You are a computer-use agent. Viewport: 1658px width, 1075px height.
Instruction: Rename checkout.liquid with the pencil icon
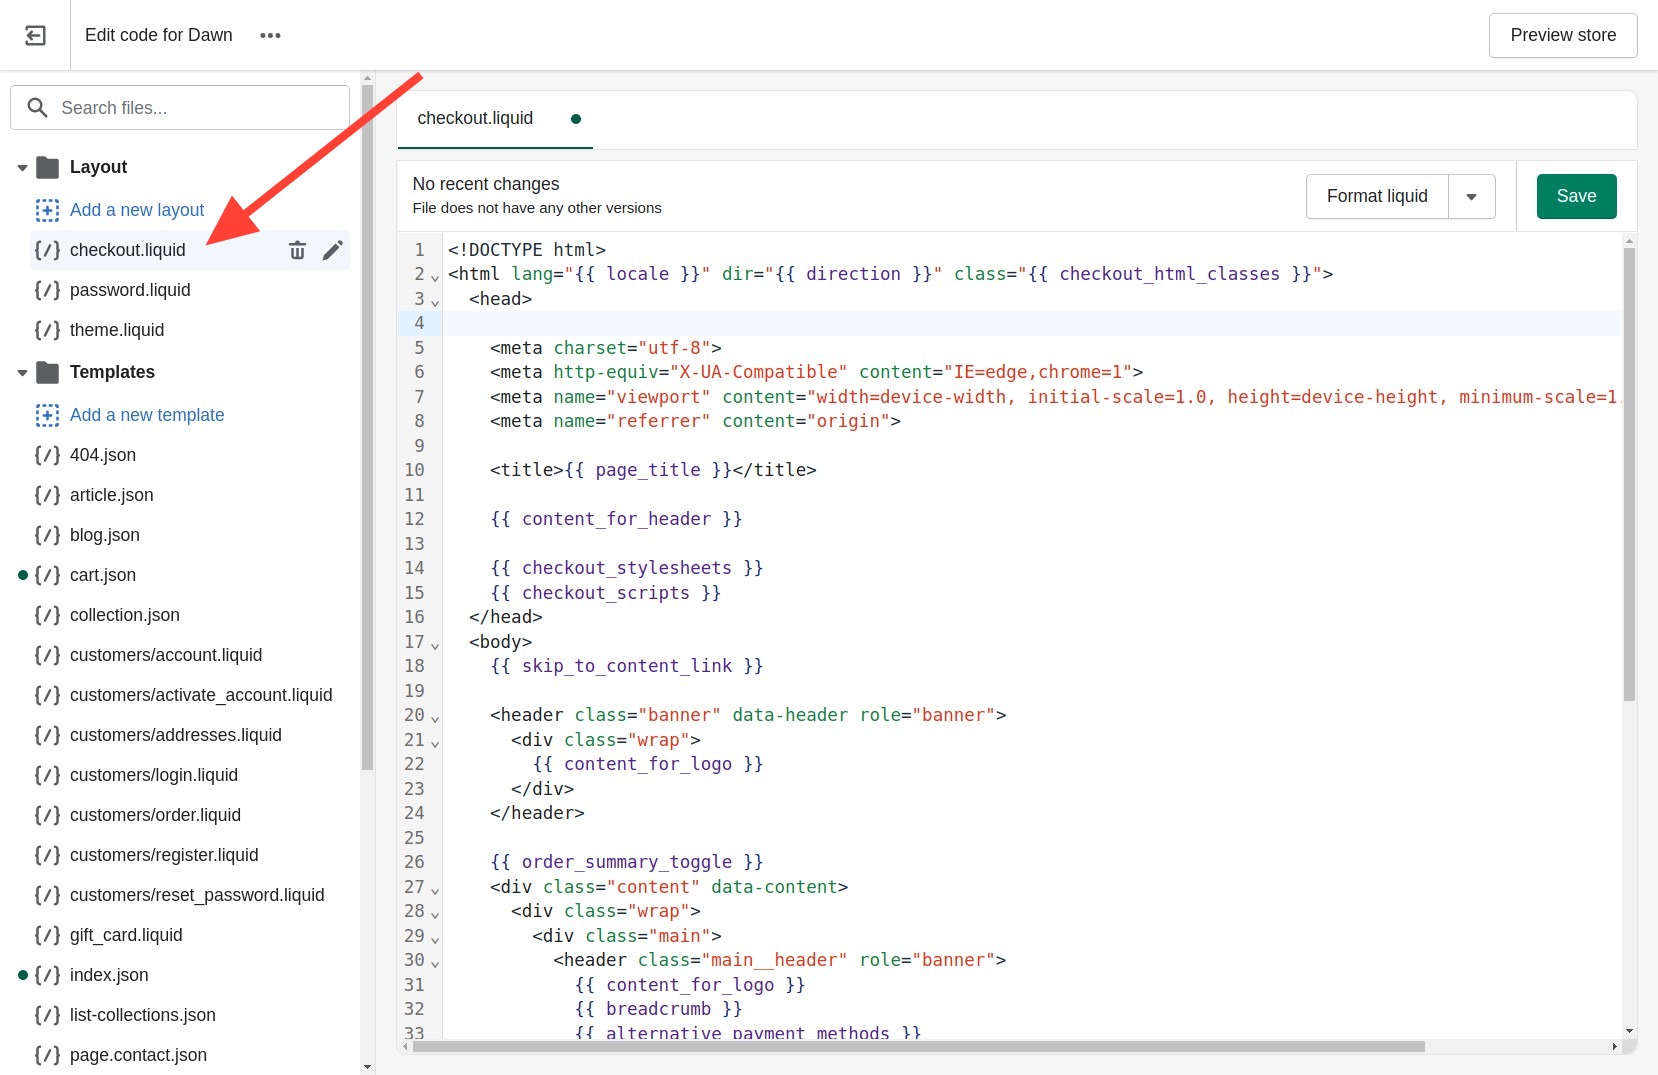click(333, 250)
